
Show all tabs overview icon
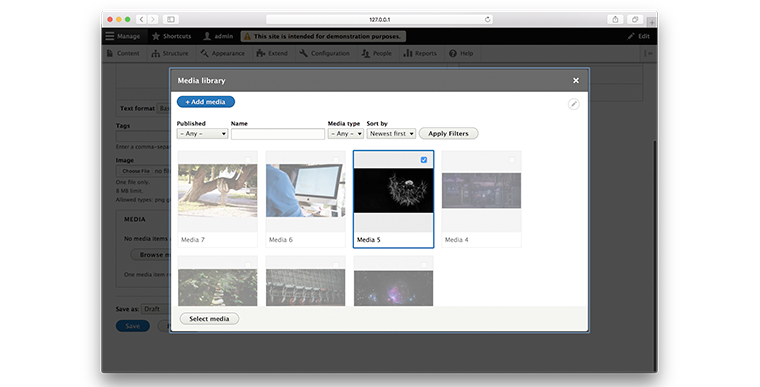(x=634, y=19)
